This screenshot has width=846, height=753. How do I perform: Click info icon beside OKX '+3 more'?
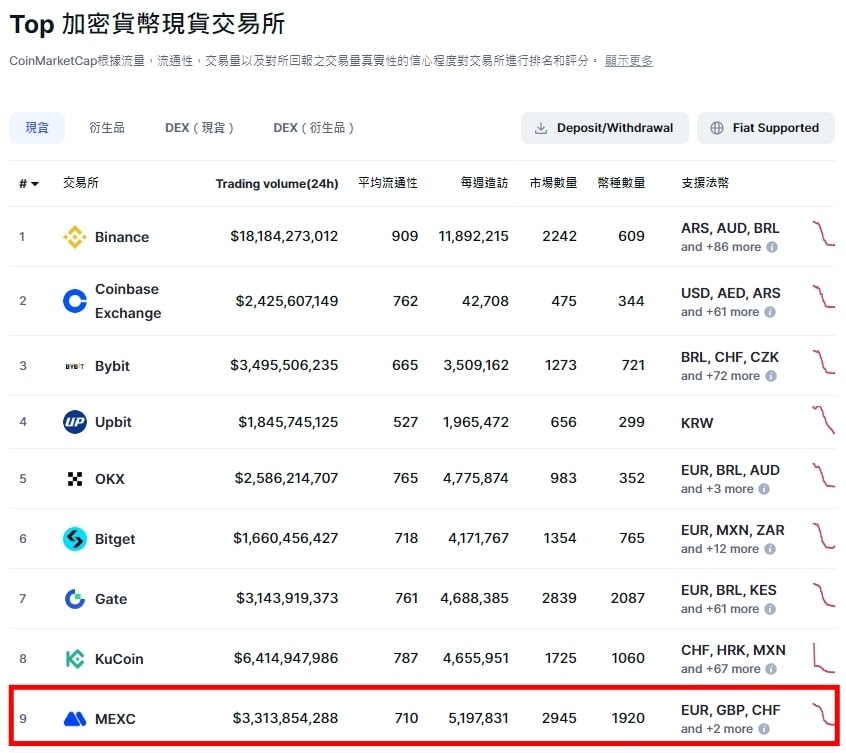(764, 489)
